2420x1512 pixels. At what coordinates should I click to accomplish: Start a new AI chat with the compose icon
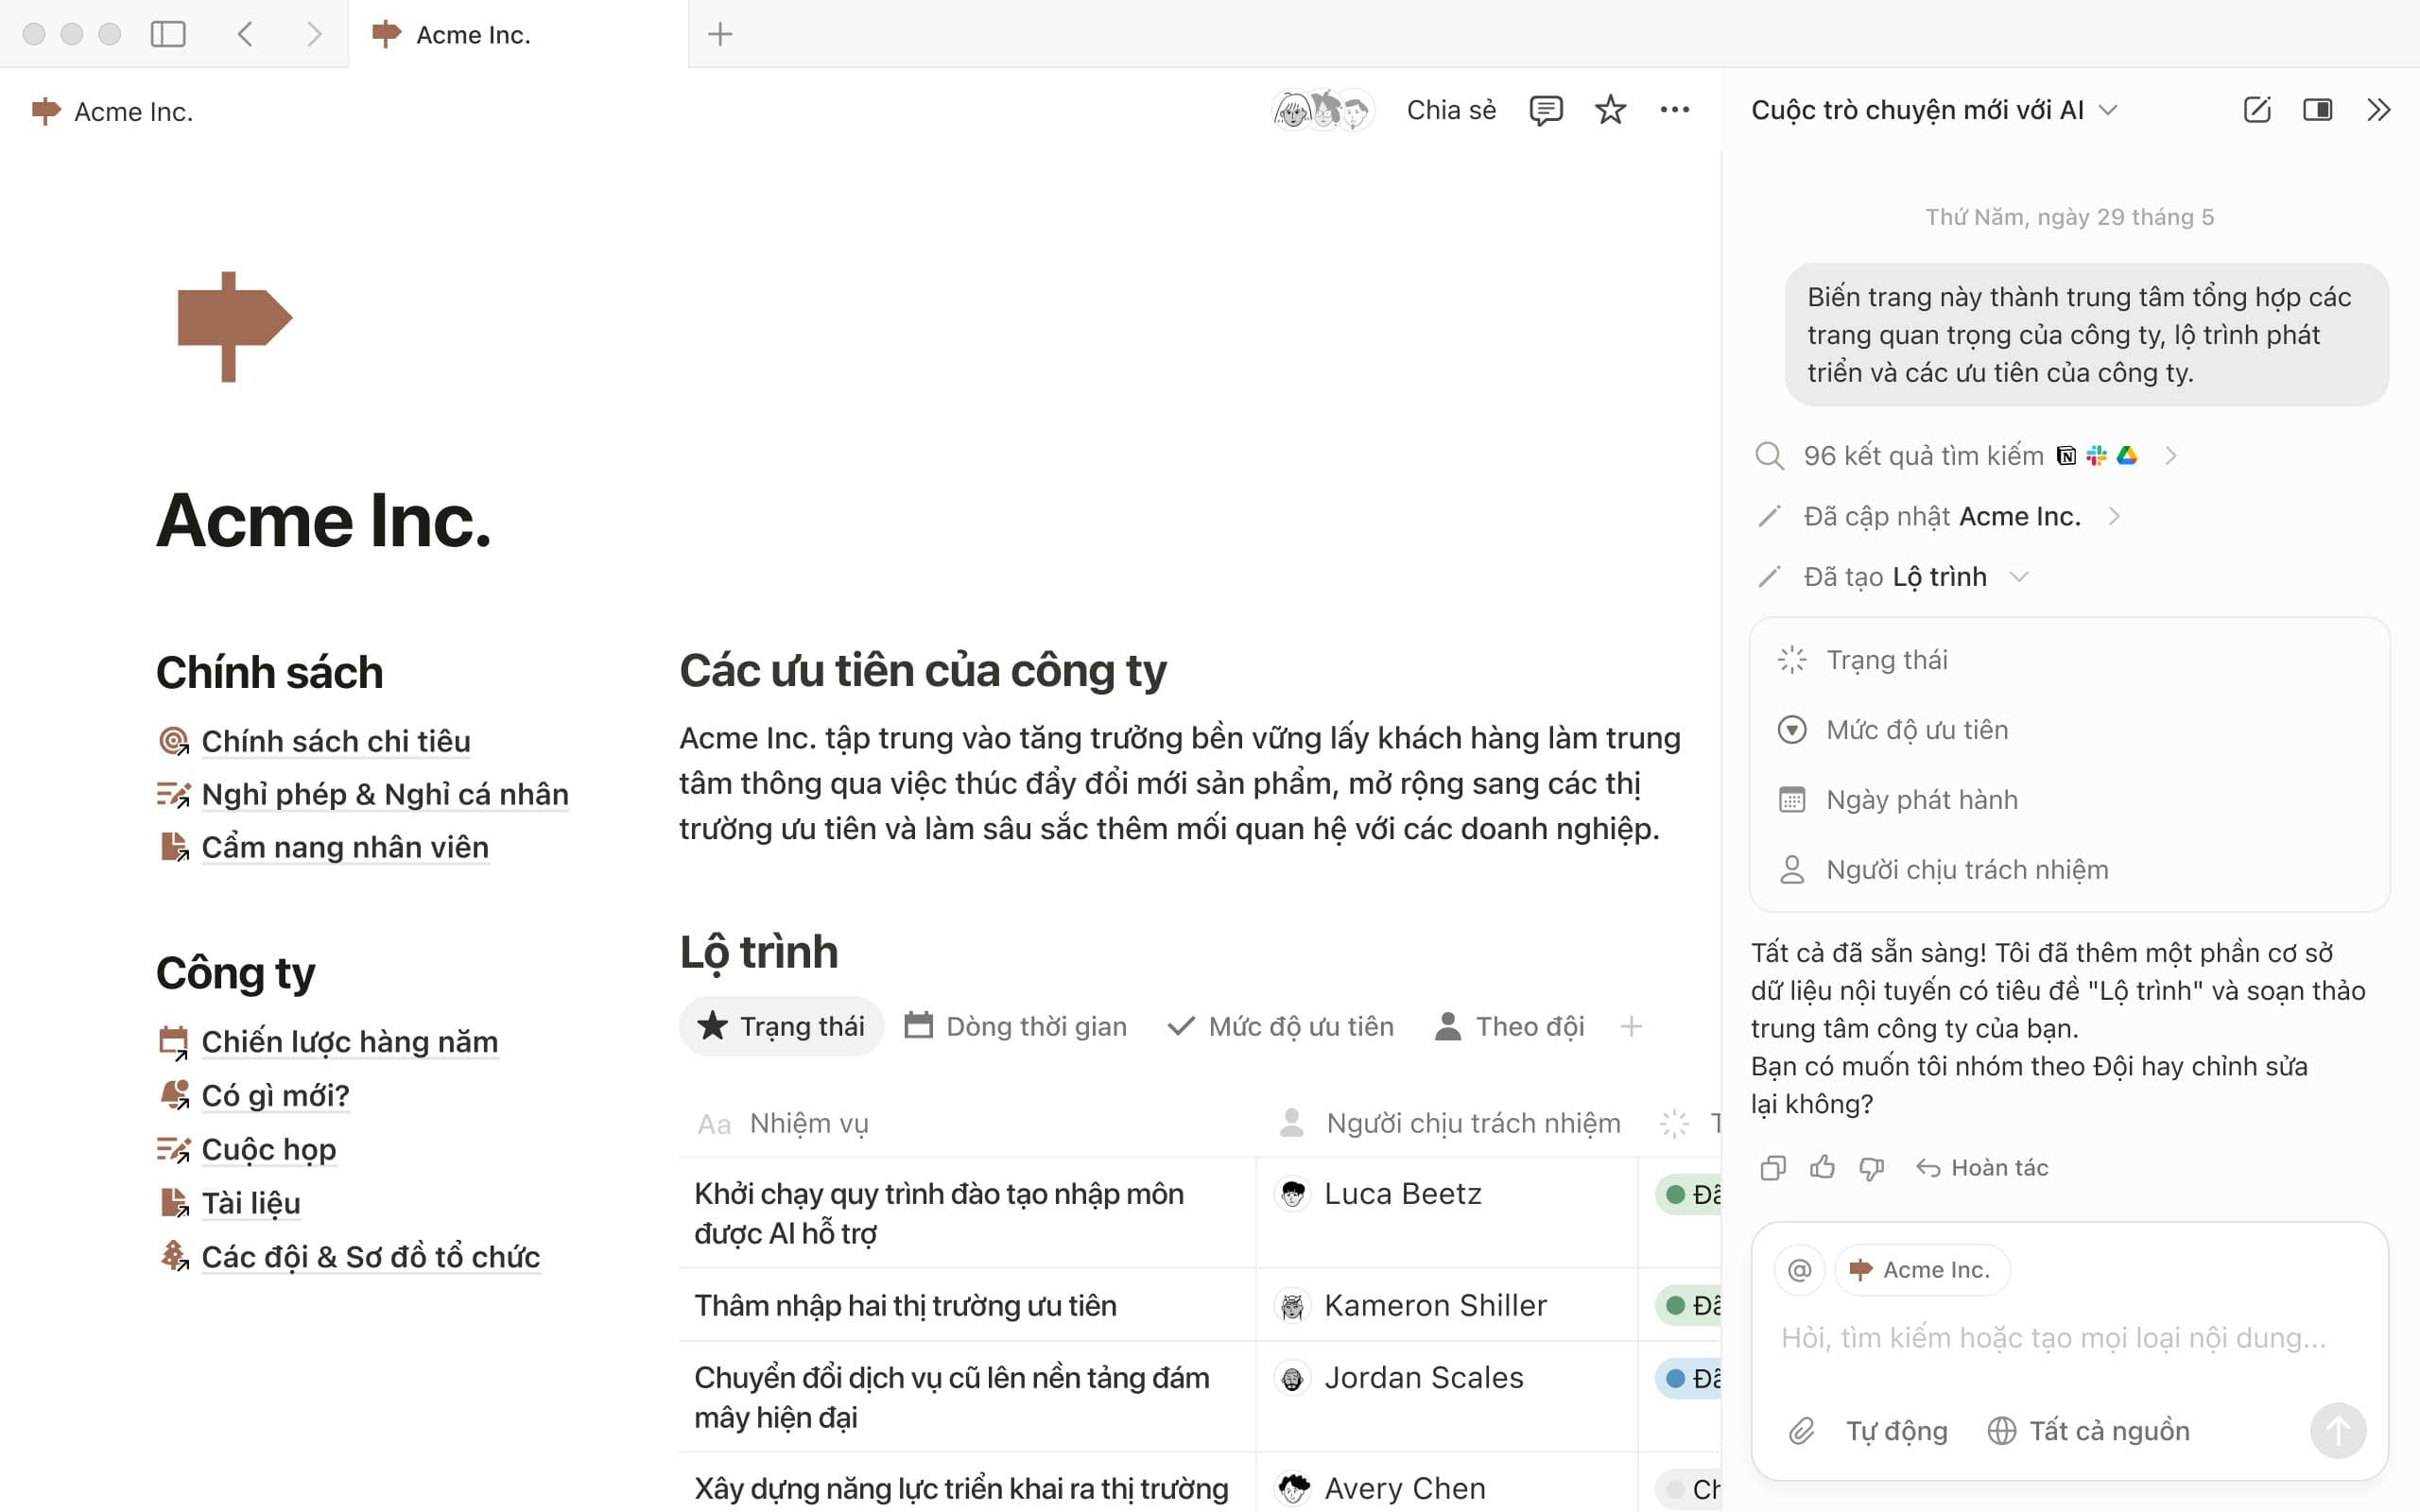coord(2256,110)
